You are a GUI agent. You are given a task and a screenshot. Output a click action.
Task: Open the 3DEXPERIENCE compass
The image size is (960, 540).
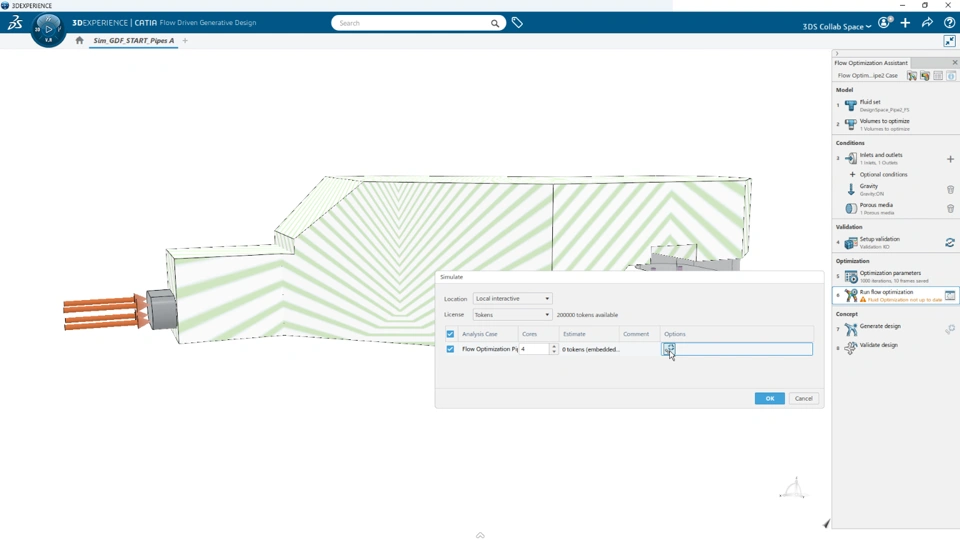pos(48,29)
